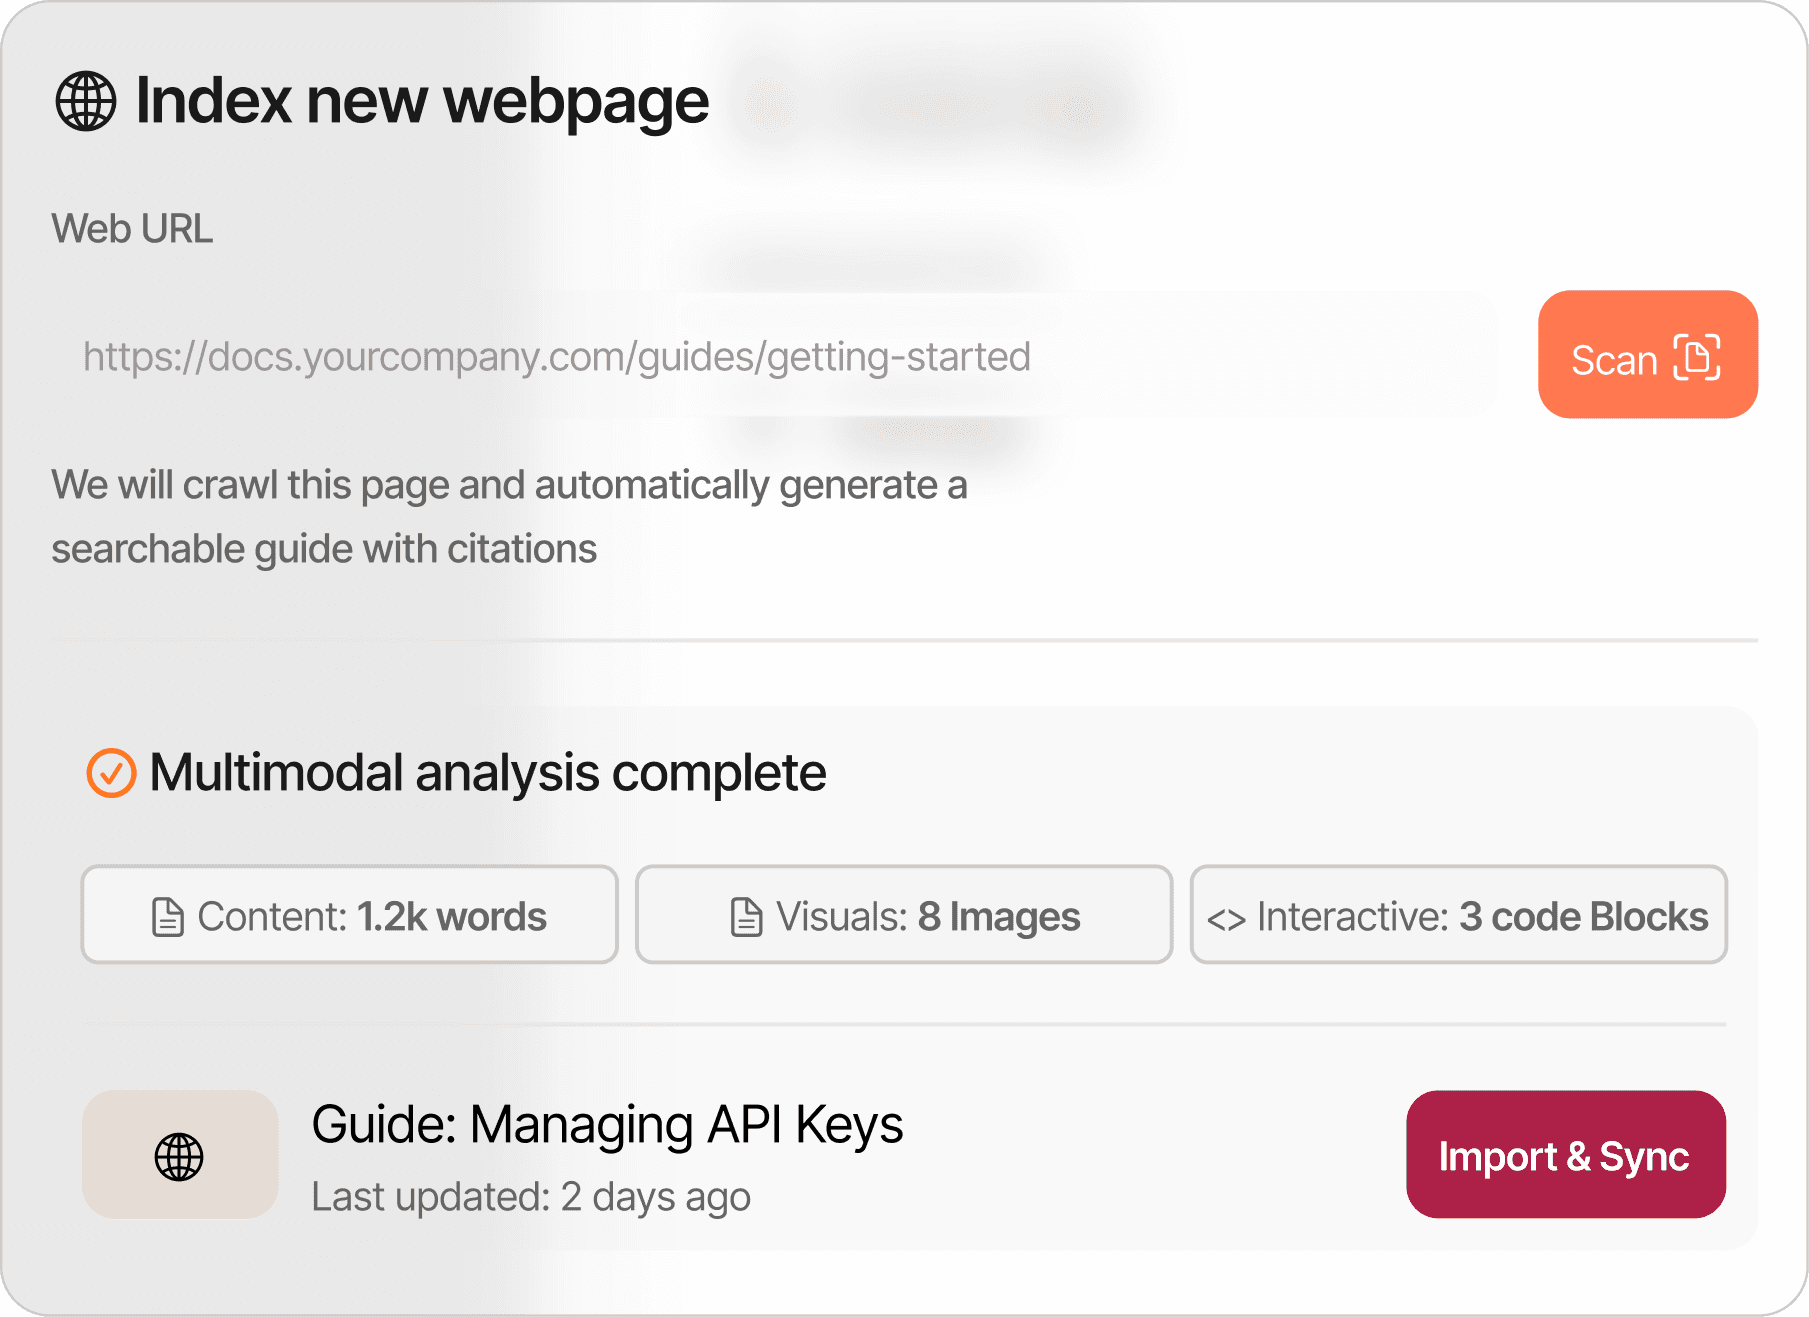Select the Interactive: 3 code Blocks chip
This screenshot has width=1809, height=1317.
tap(1459, 915)
